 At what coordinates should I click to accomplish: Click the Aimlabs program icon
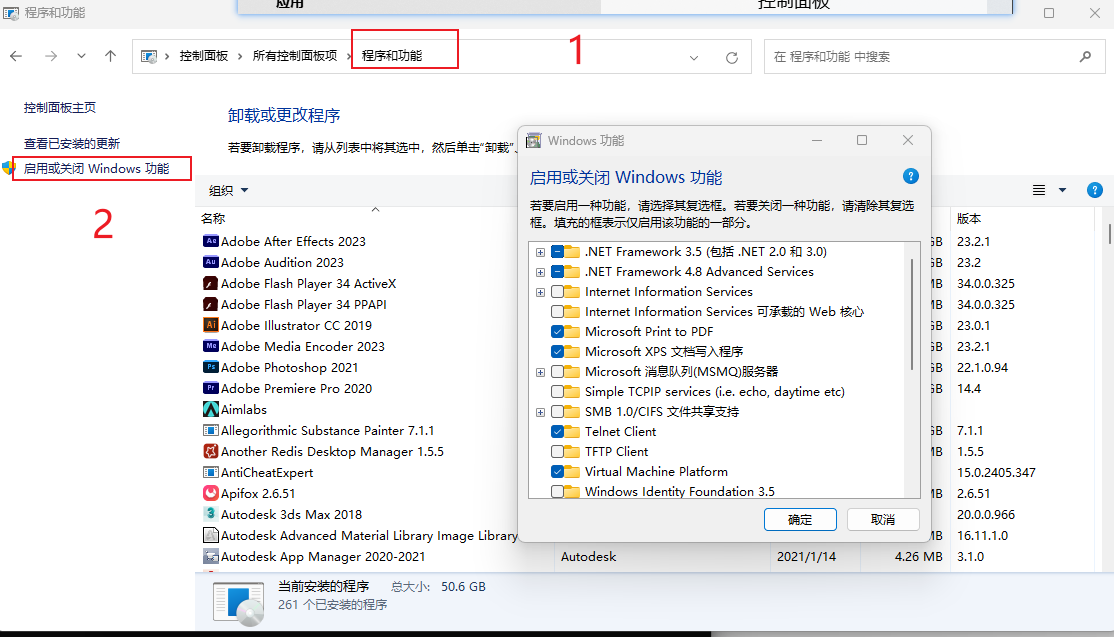tap(210, 409)
